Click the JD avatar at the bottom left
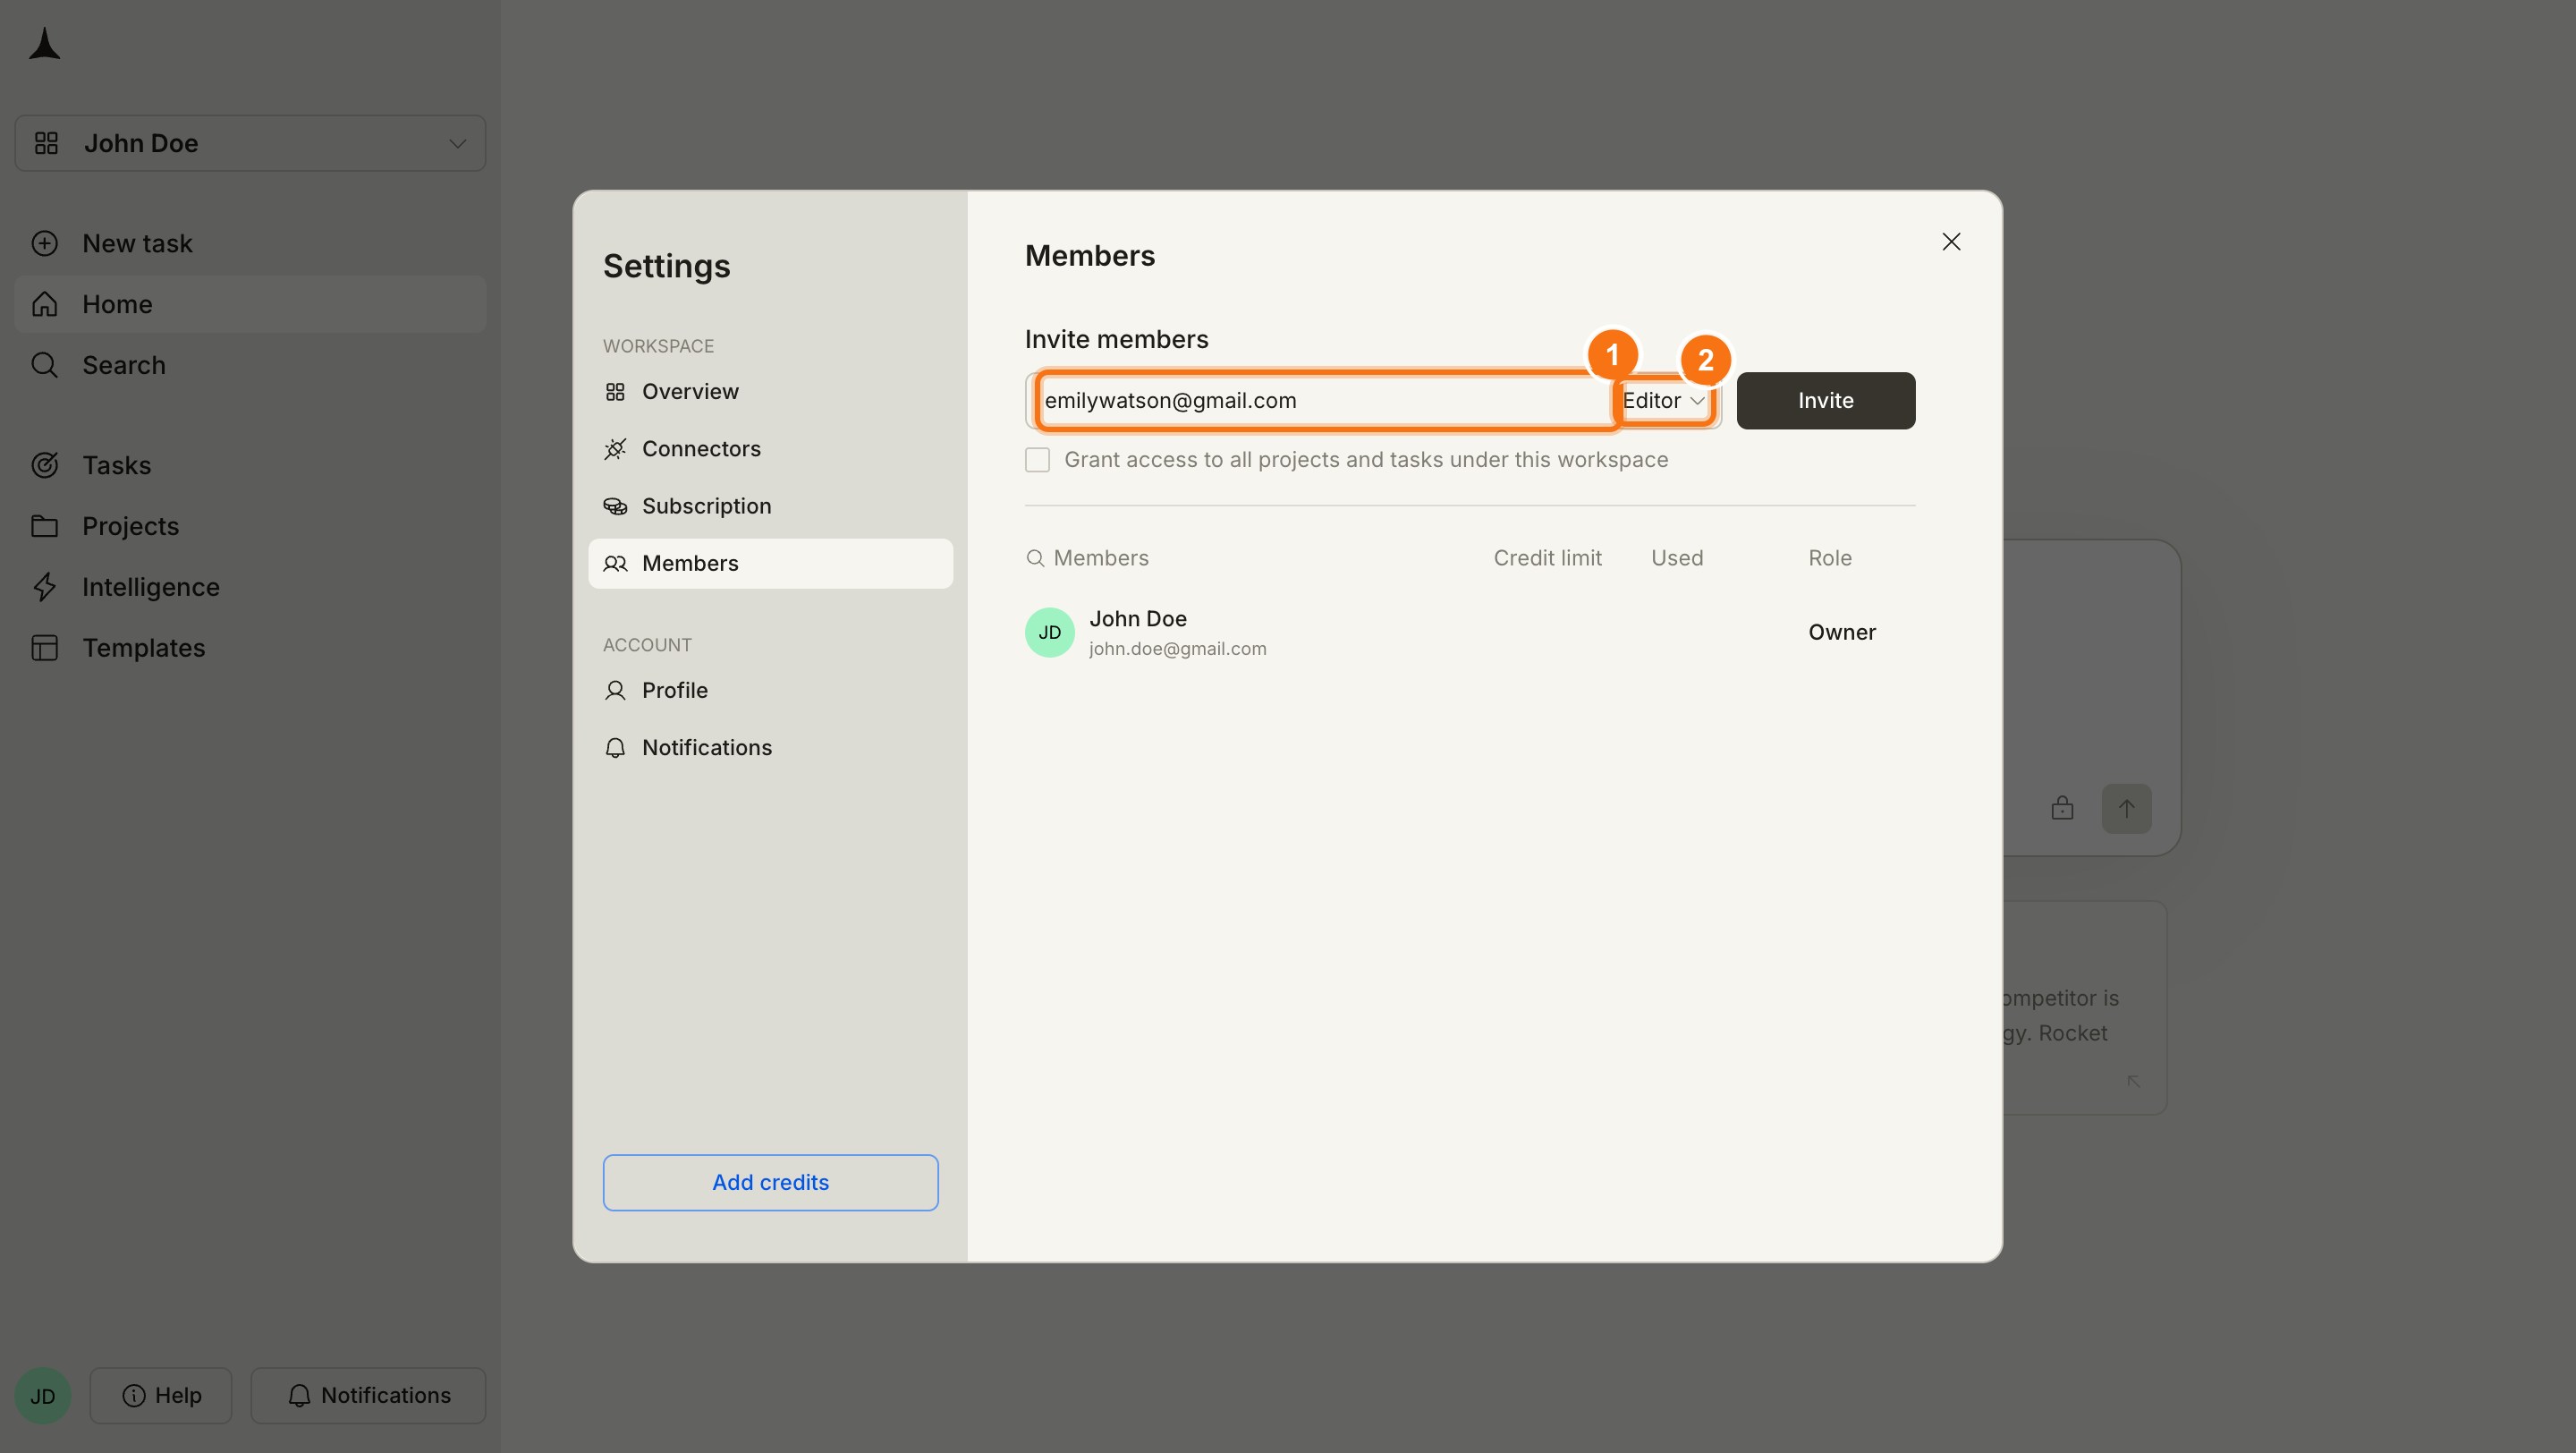This screenshot has width=2576, height=1453. coord(42,1395)
